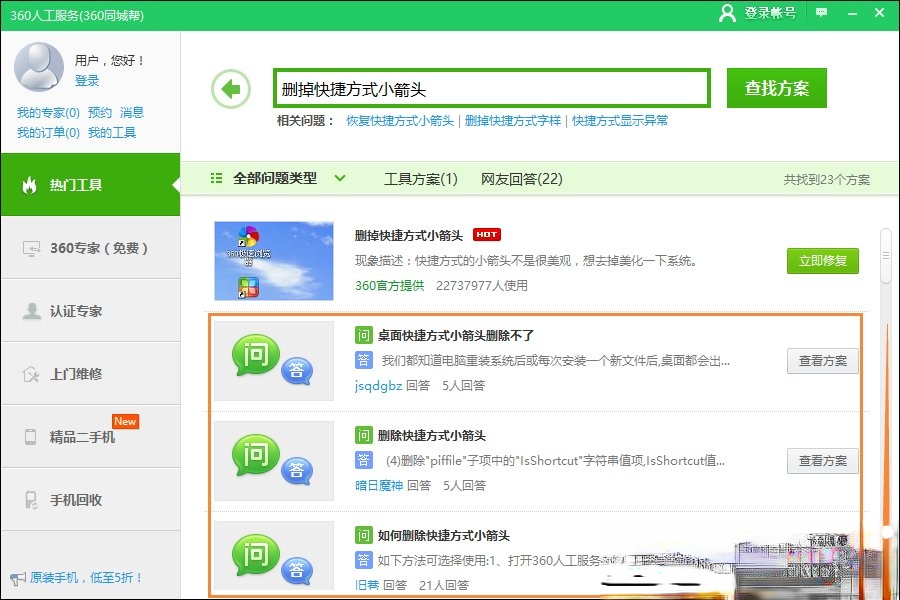Viewport: 900px width, 600px height.
Task: Open the 全部问题类型 filter label
Action: (275, 179)
